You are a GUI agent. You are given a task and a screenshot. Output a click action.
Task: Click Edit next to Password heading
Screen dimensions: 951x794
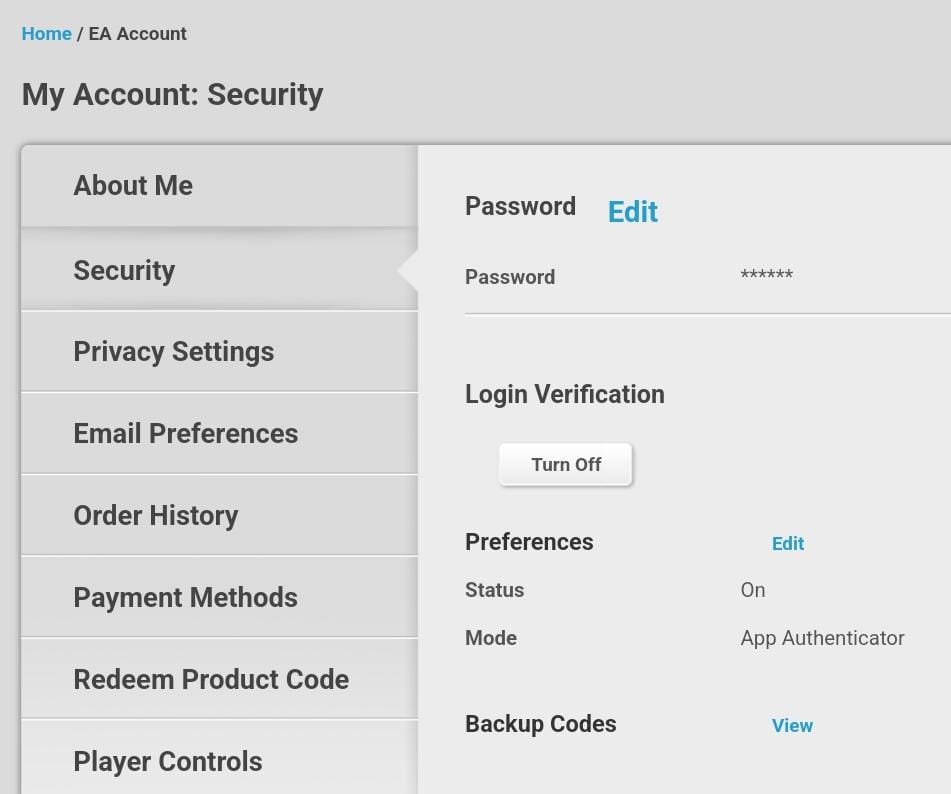[x=632, y=212]
